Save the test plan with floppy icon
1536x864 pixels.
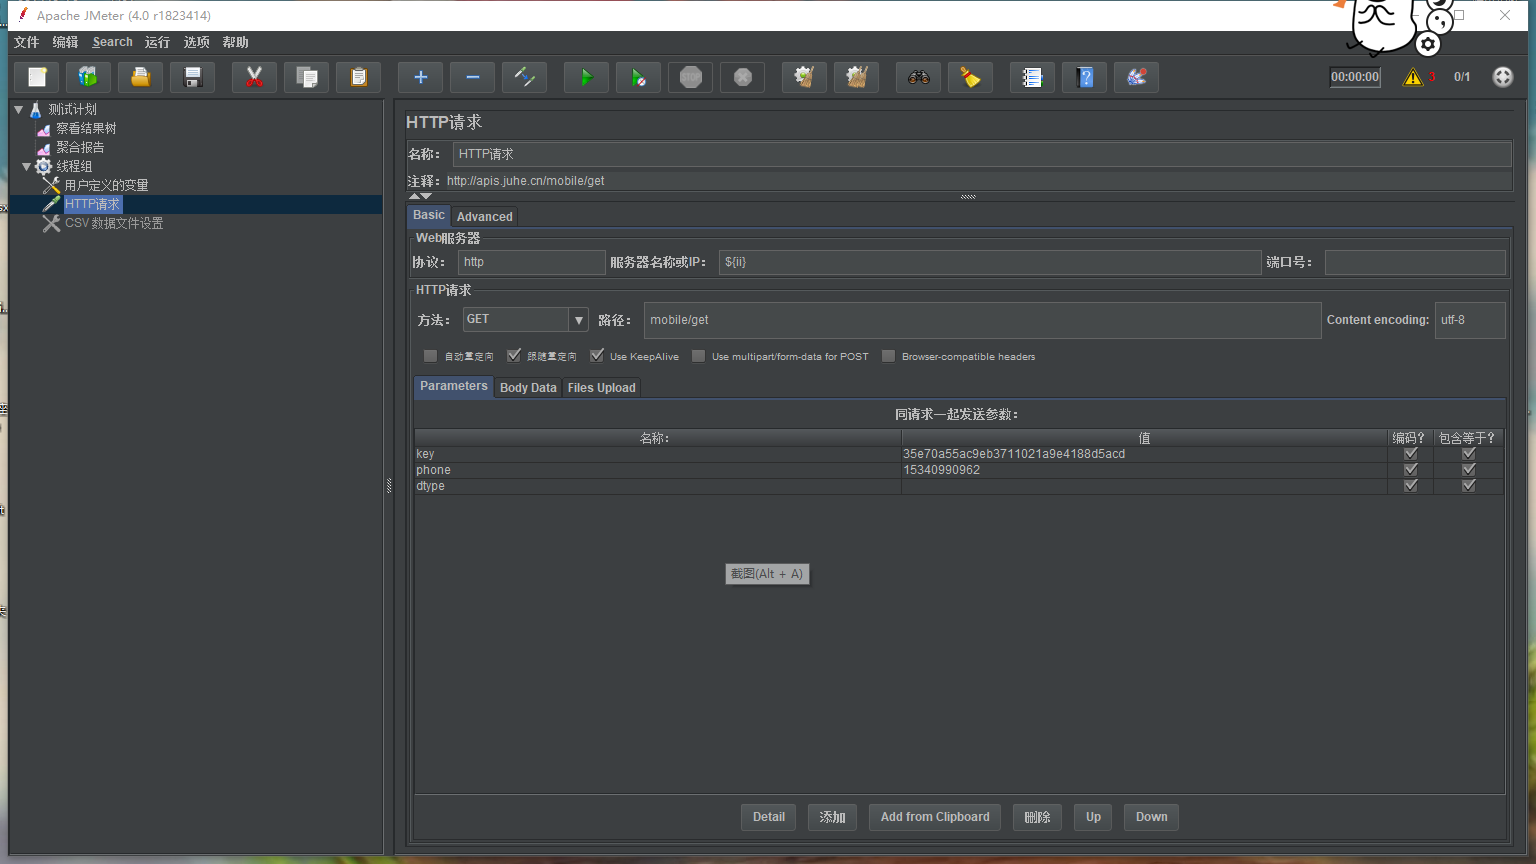(x=192, y=77)
